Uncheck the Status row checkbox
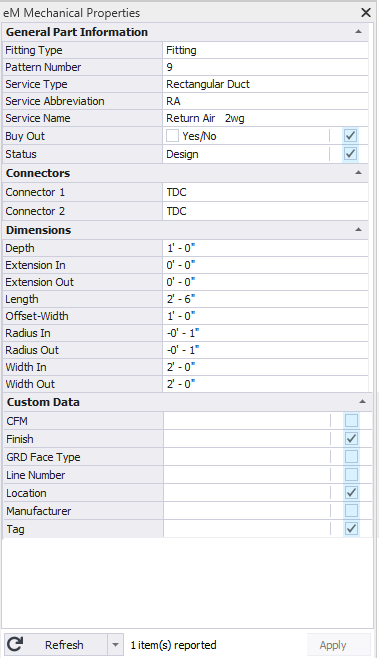This screenshot has width=379, height=658. click(350, 154)
